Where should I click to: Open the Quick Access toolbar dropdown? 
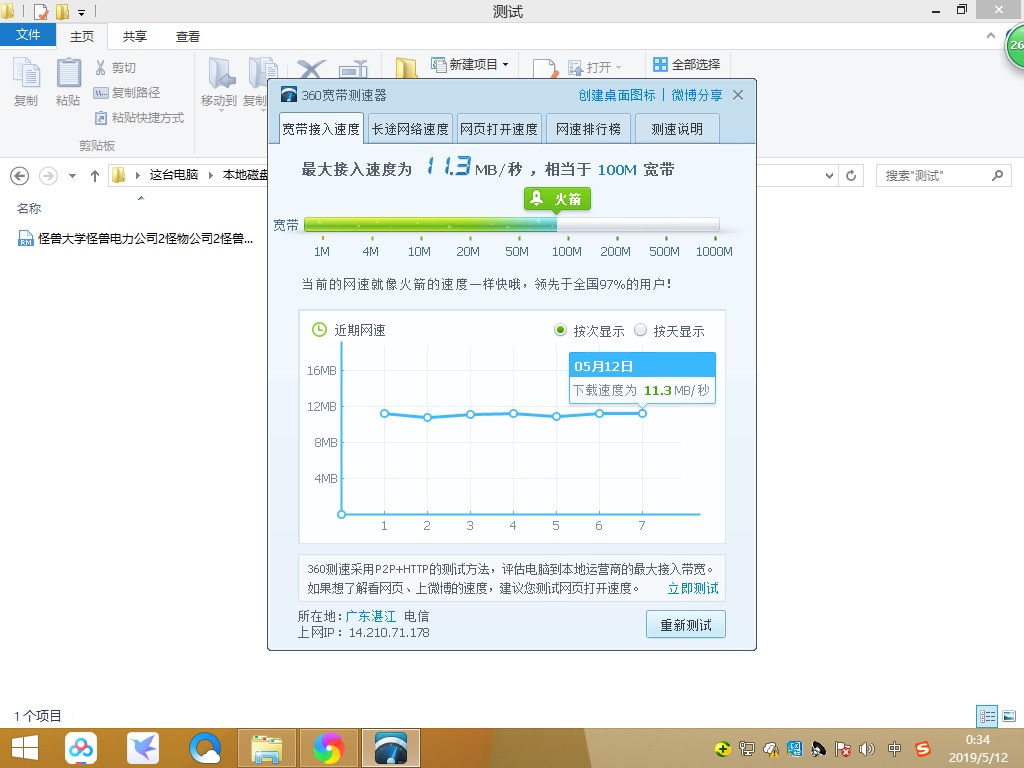click(82, 12)
